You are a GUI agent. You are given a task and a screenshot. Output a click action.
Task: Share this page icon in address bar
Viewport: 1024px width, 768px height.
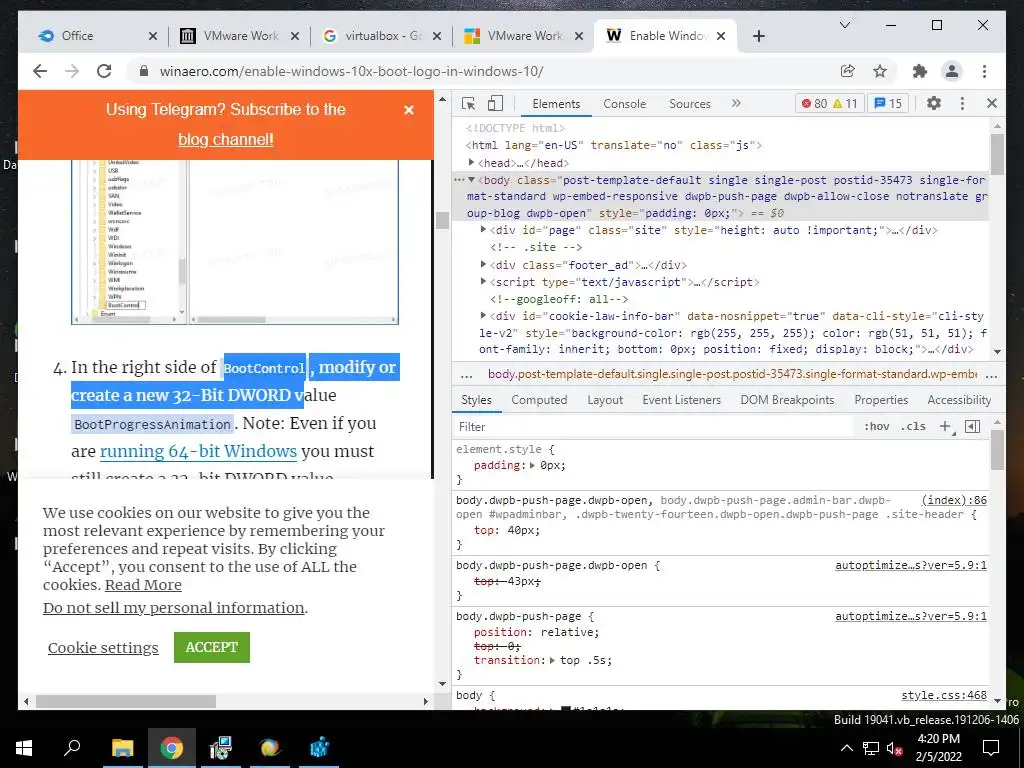[848, 71]
